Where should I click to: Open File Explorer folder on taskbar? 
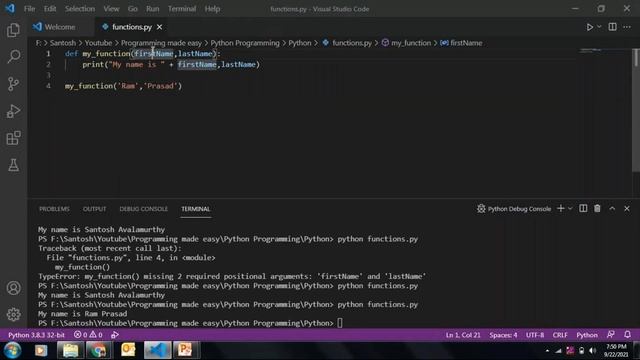[x=70, y=350]
